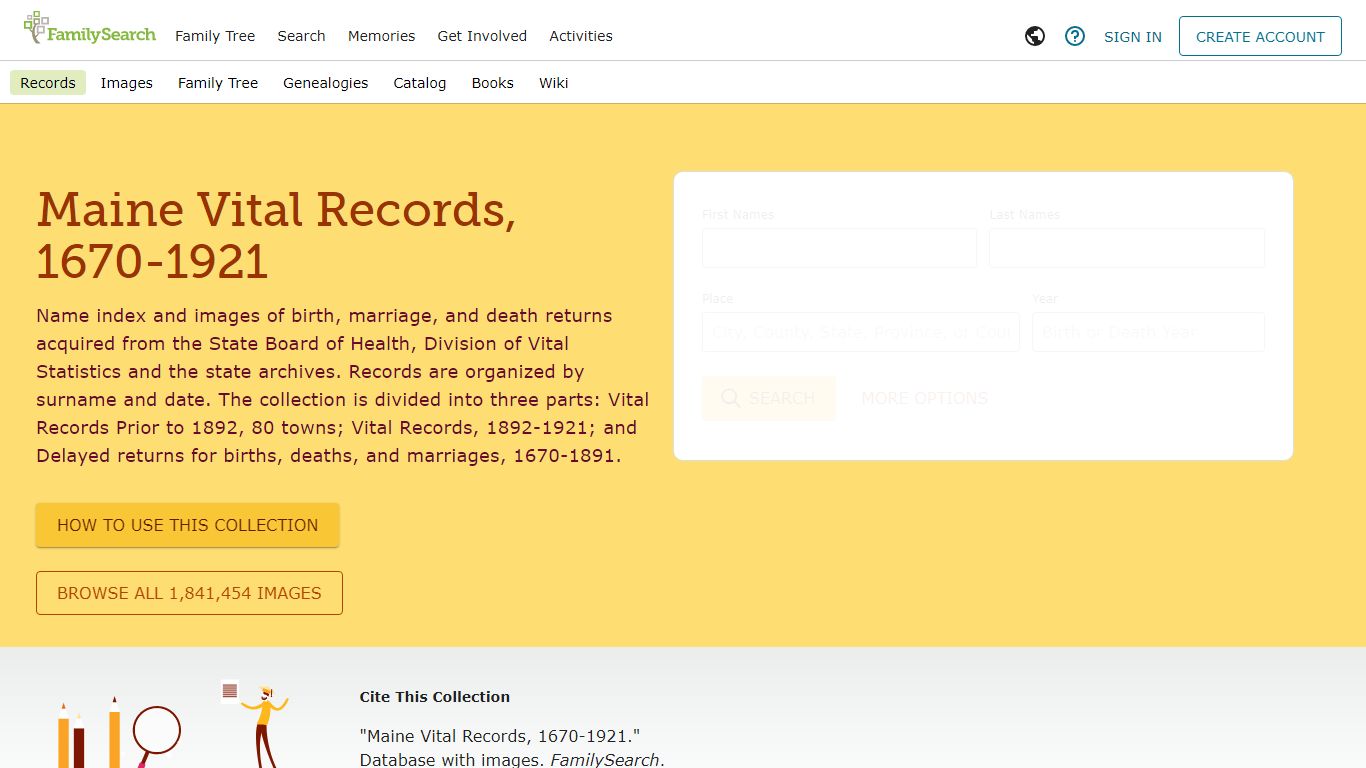Click How To Use This Collection button
This screenshot has height=768, width=1366.
tap(188, 525)
